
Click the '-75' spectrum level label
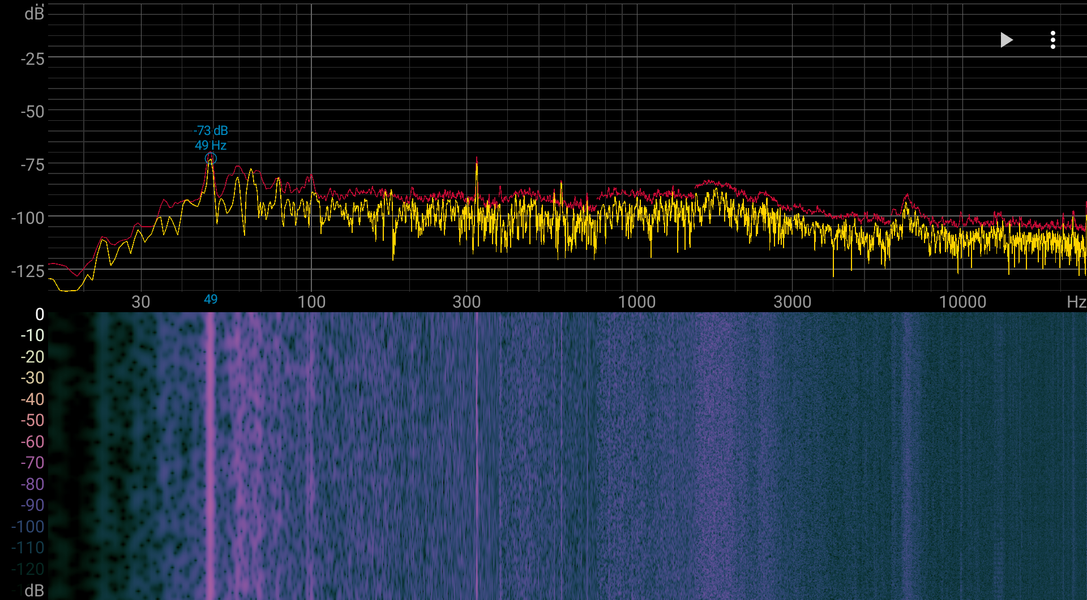pos(32,165)
